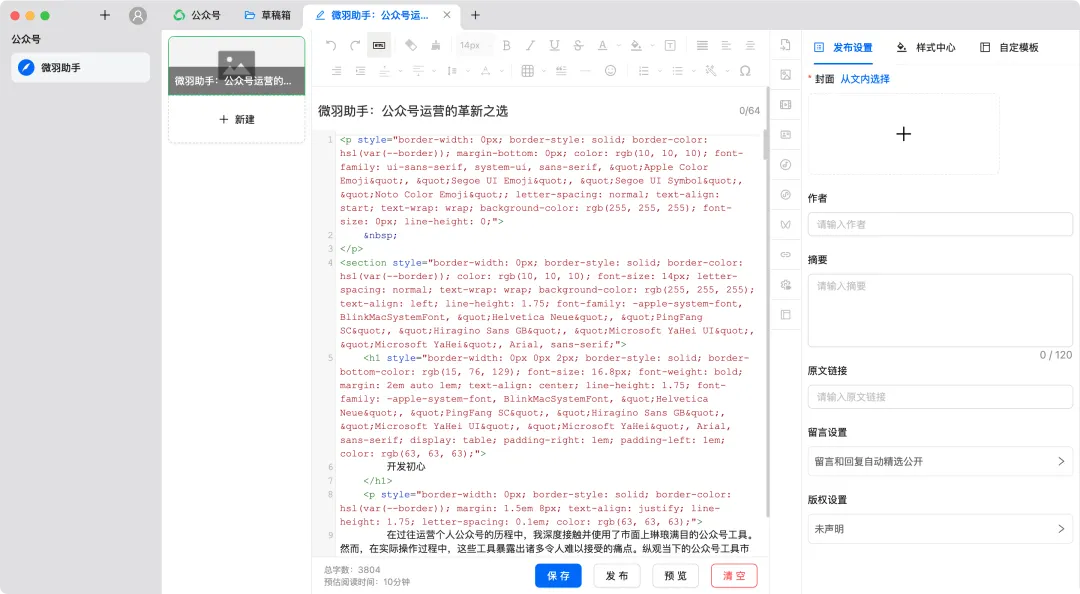Insert a video from the side strip

tap(785, 105)
